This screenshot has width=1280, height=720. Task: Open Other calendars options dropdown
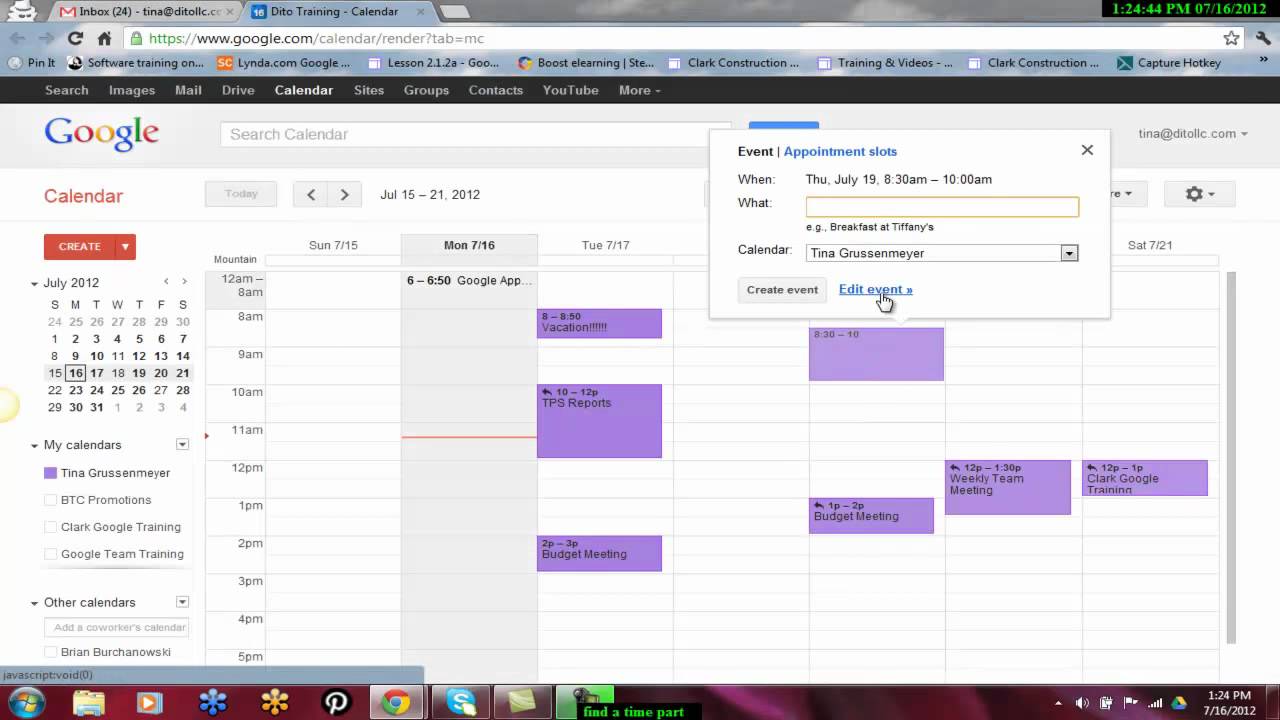click(182, 602)
